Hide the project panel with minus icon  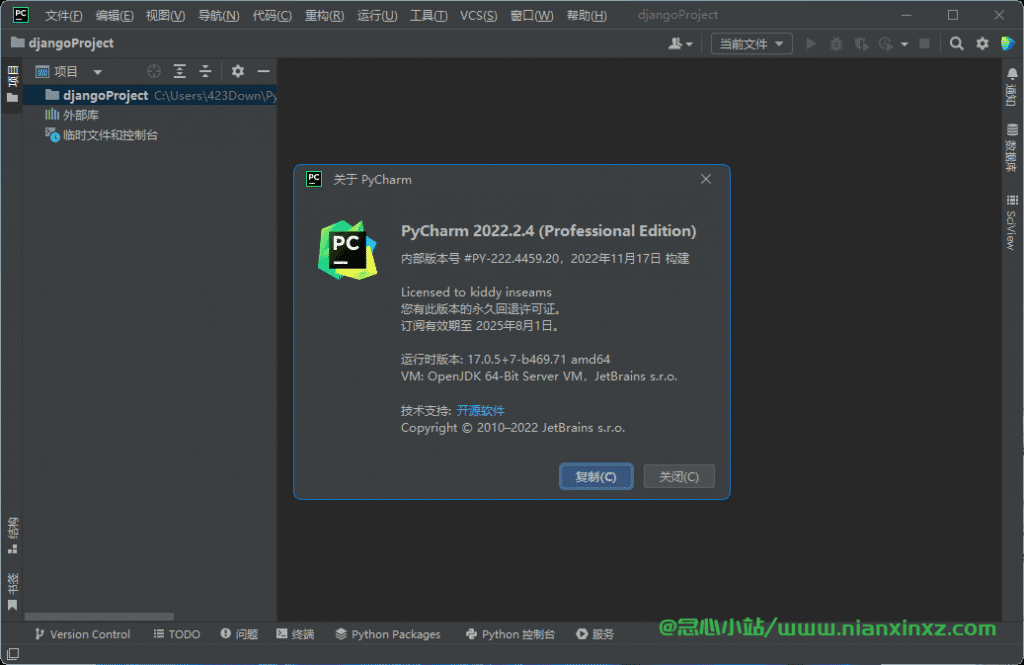point(263,71)
